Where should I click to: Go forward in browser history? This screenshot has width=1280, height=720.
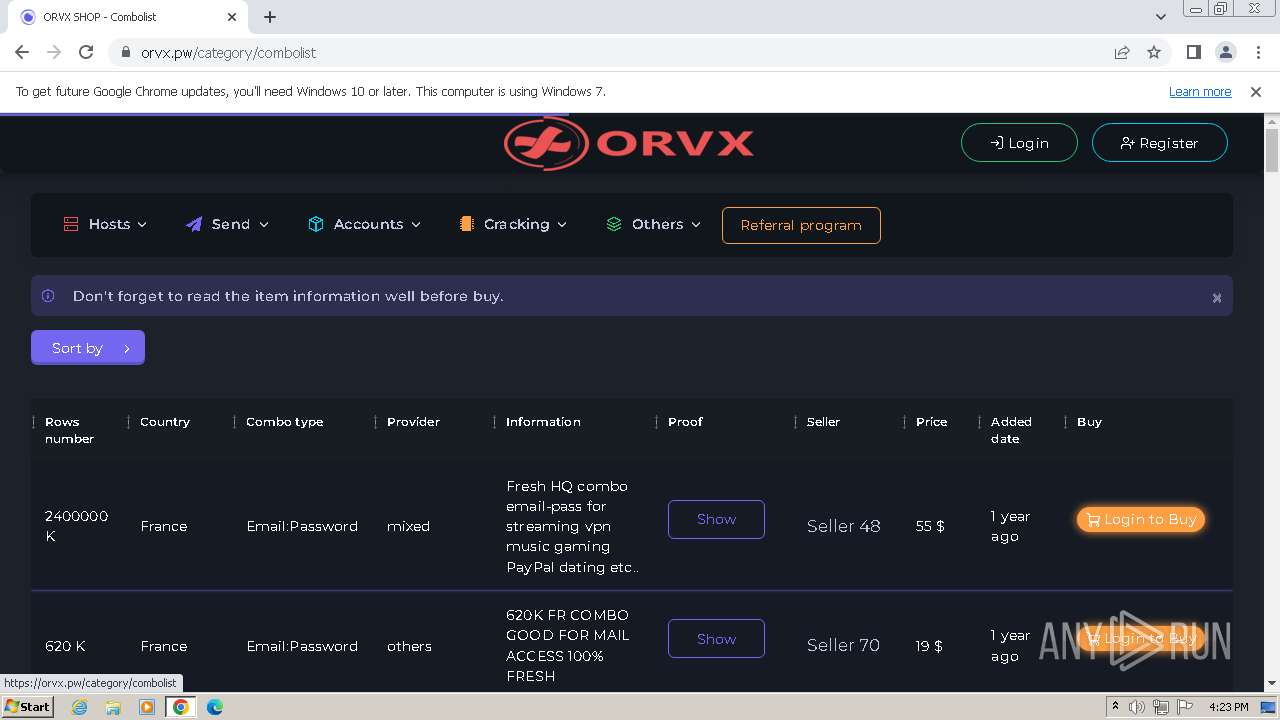coord(54,52)
